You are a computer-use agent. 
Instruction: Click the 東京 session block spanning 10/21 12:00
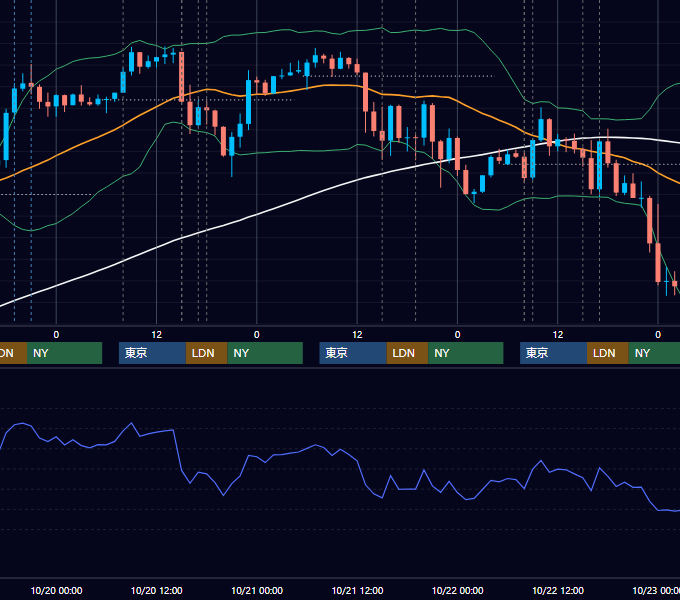[x=353, y=353]
